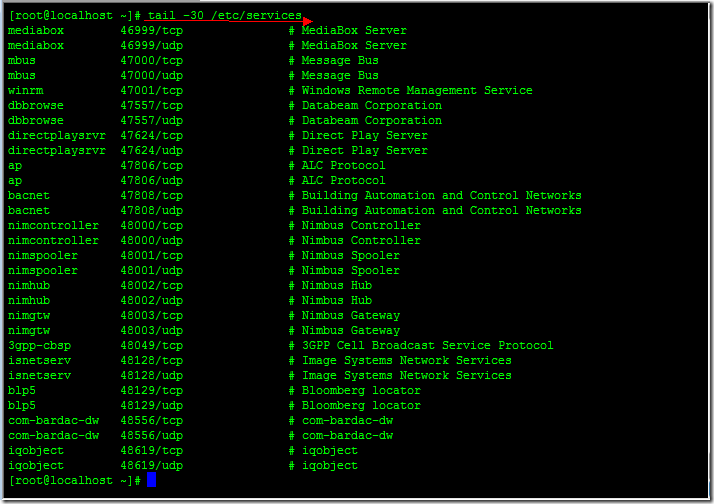This screenshot has height=504, width=714.
Task: Click the typed command tail -30 /etc/services
Action: 225,15
